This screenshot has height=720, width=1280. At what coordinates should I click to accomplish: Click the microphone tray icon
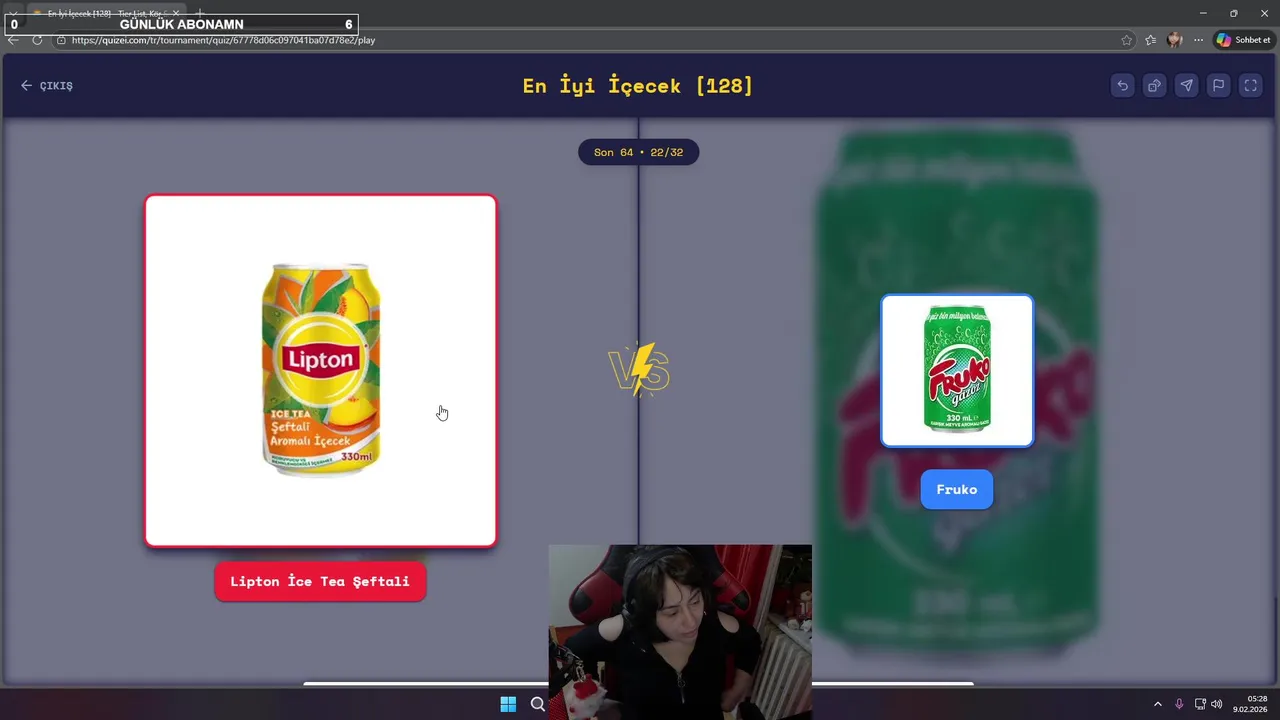[1179, 704]
